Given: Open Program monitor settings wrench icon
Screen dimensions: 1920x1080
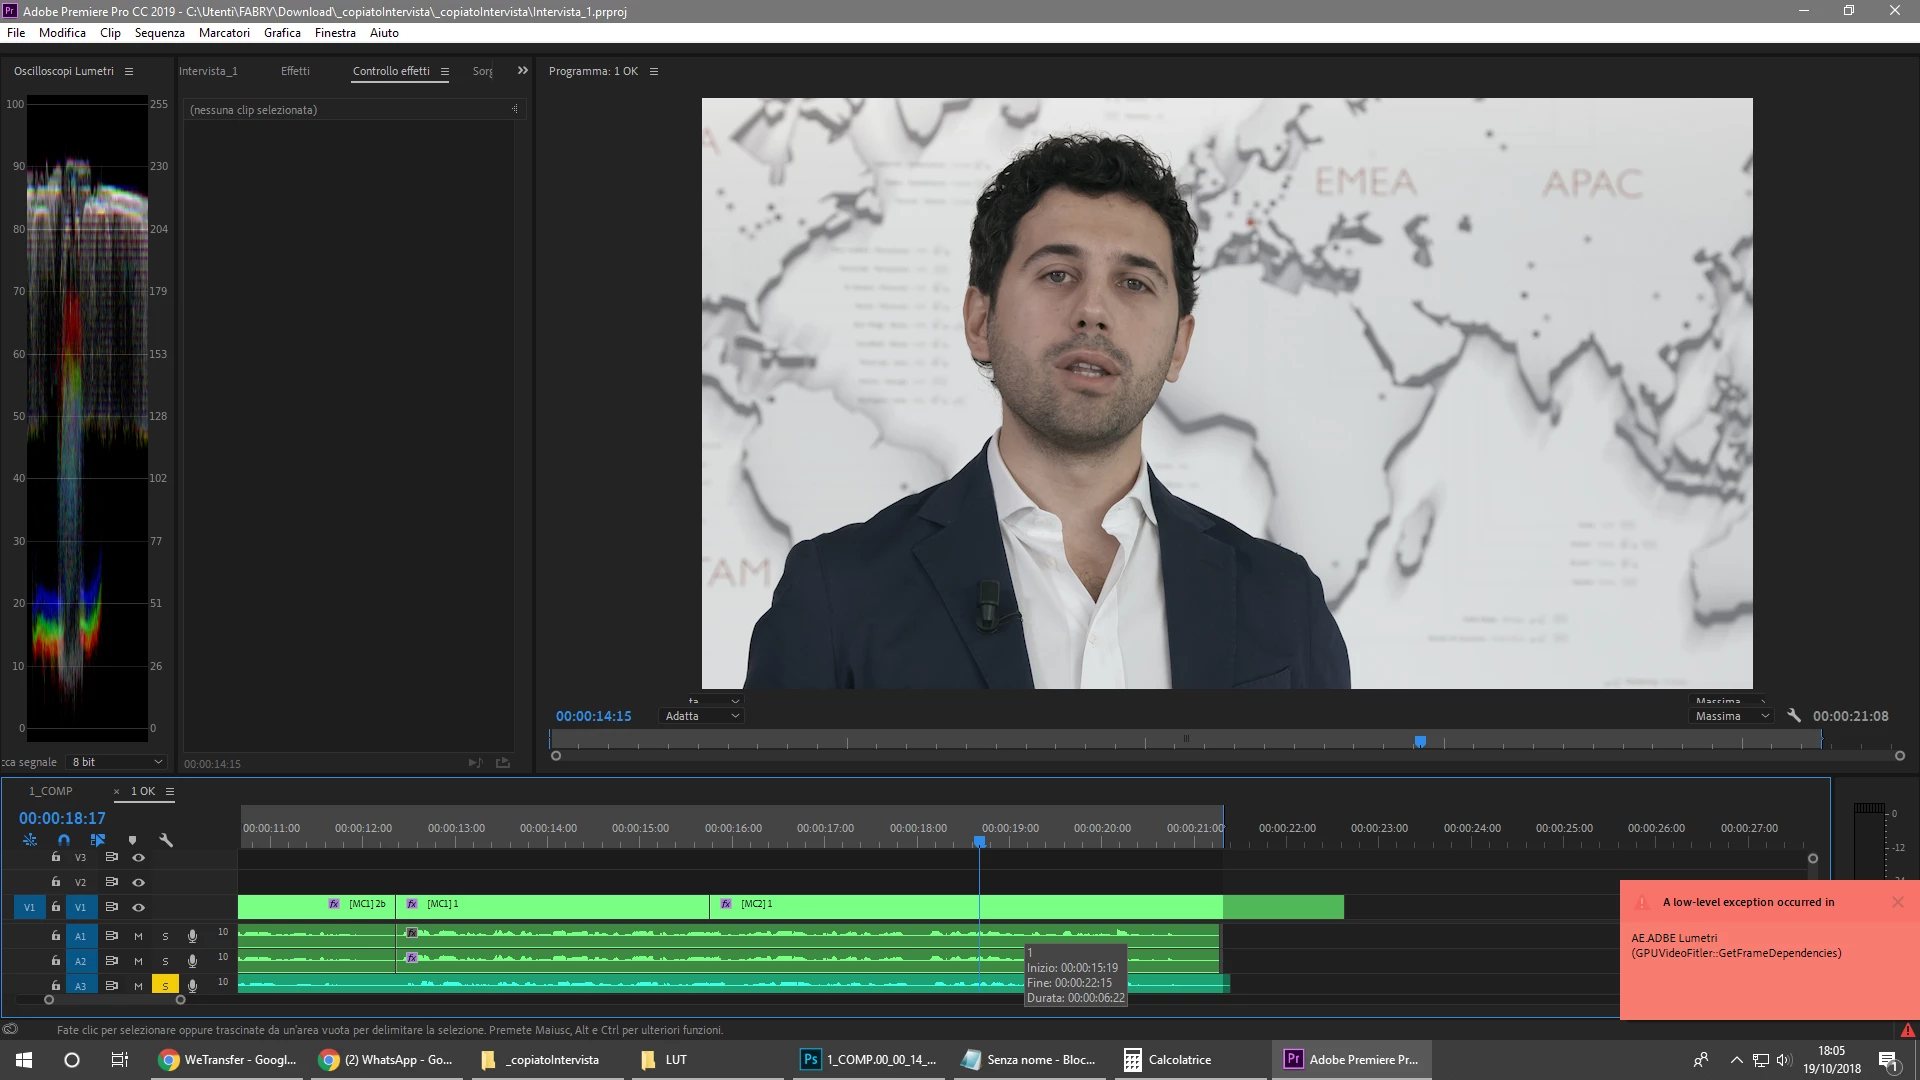Looking at the screenshot, I should pos(1794,716).
